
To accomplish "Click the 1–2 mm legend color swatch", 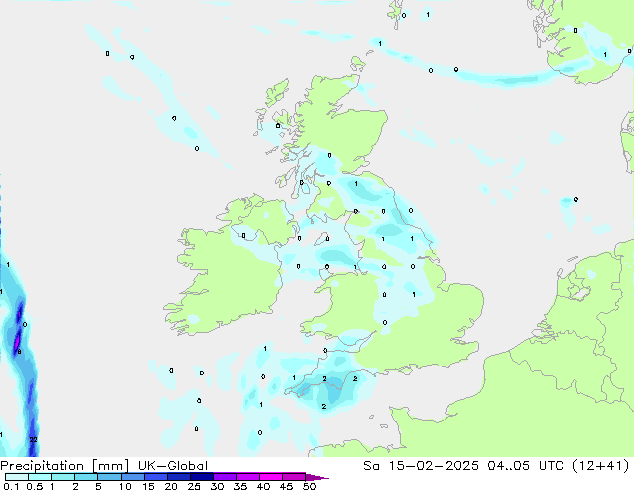I will (63, 477).
